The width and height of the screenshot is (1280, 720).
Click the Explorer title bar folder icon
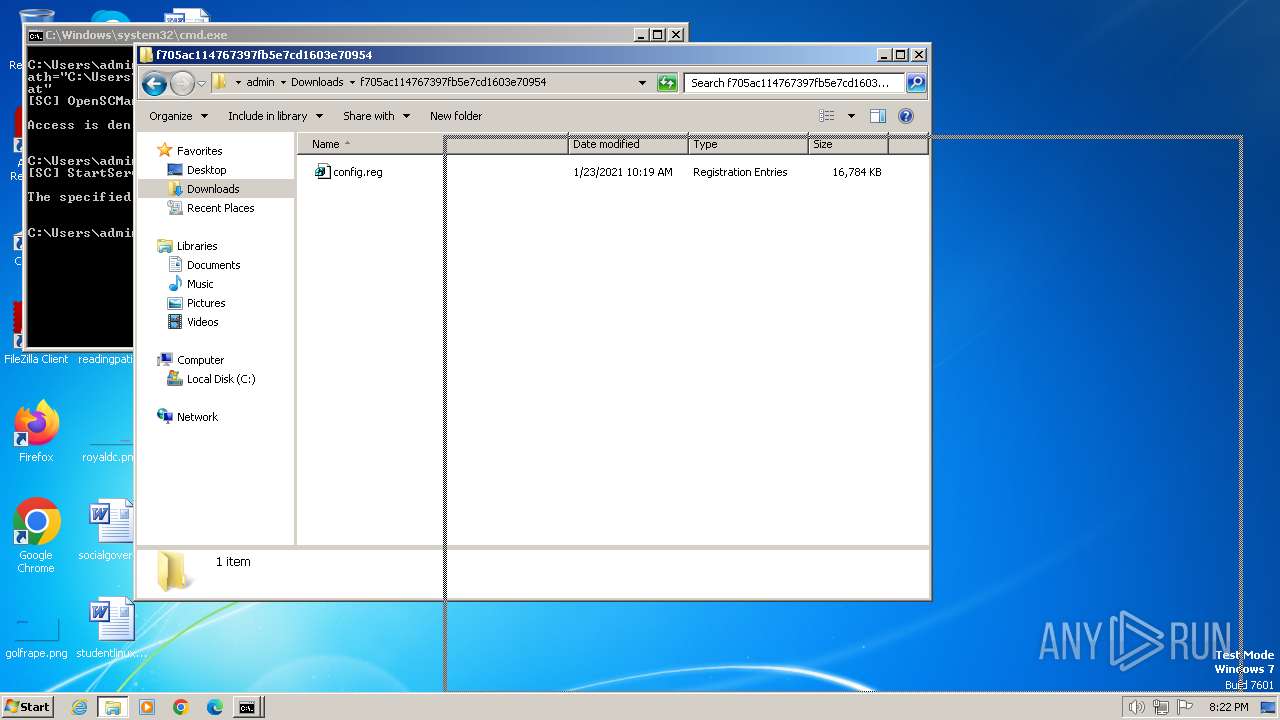[146, 55]
